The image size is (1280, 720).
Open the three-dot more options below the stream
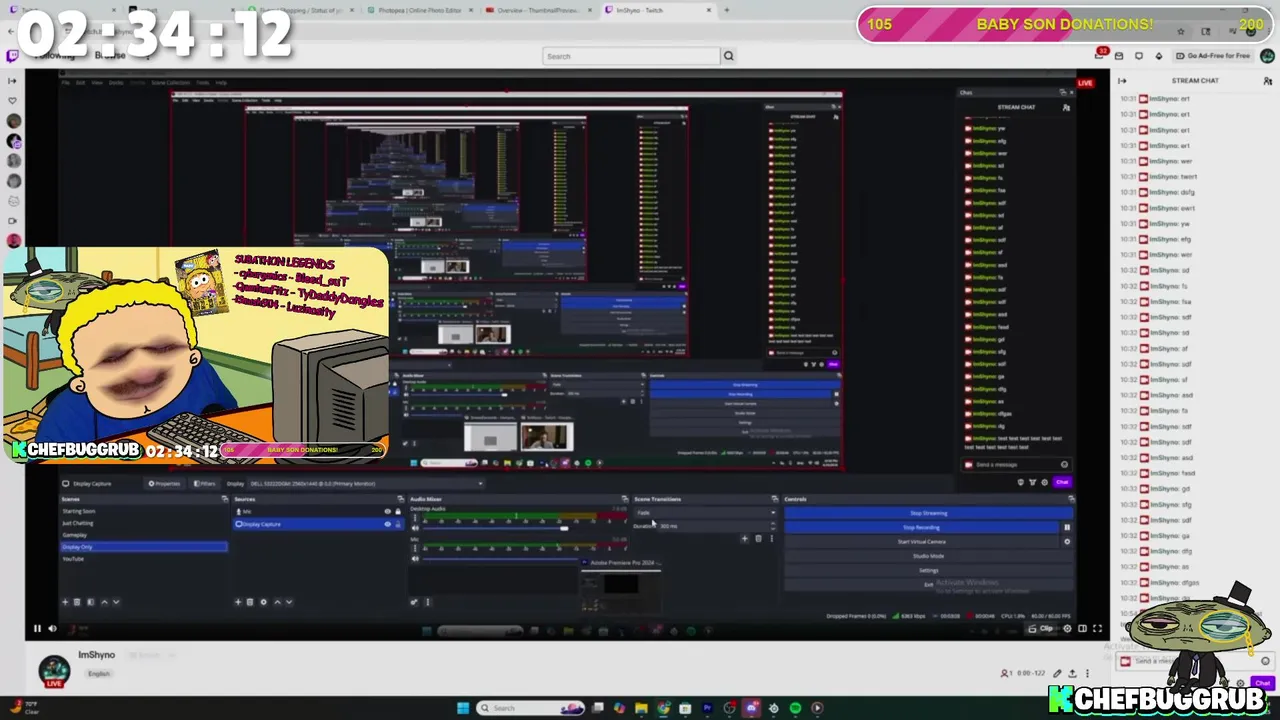pyautogui.click(x=1087, y=673)
